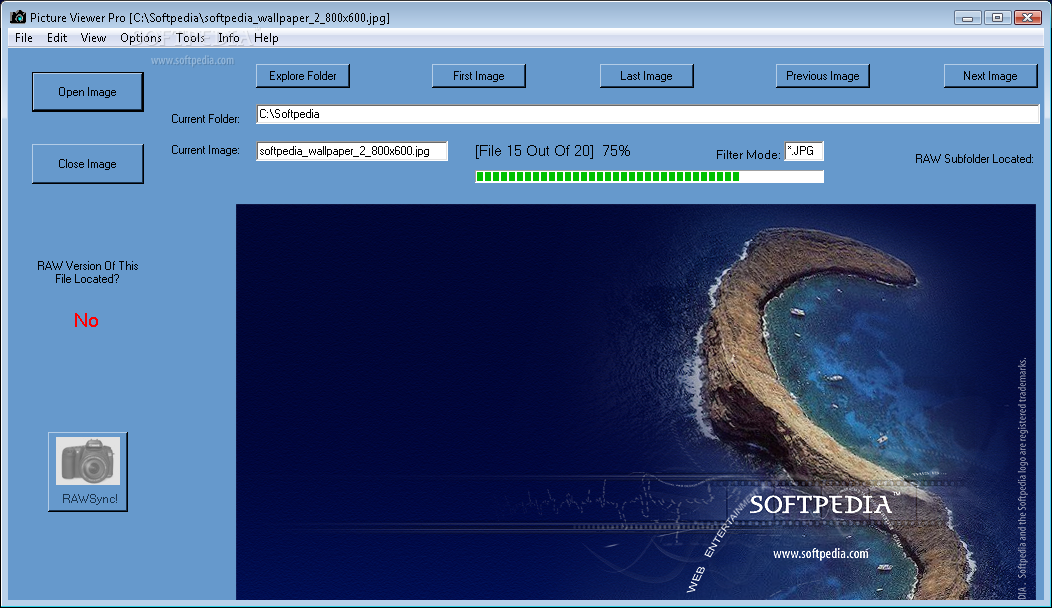The image size is (1052, 608).
Task: Click the "[File 15 Out Of 20] 75%" text
Action: click(x=552, y=151)
